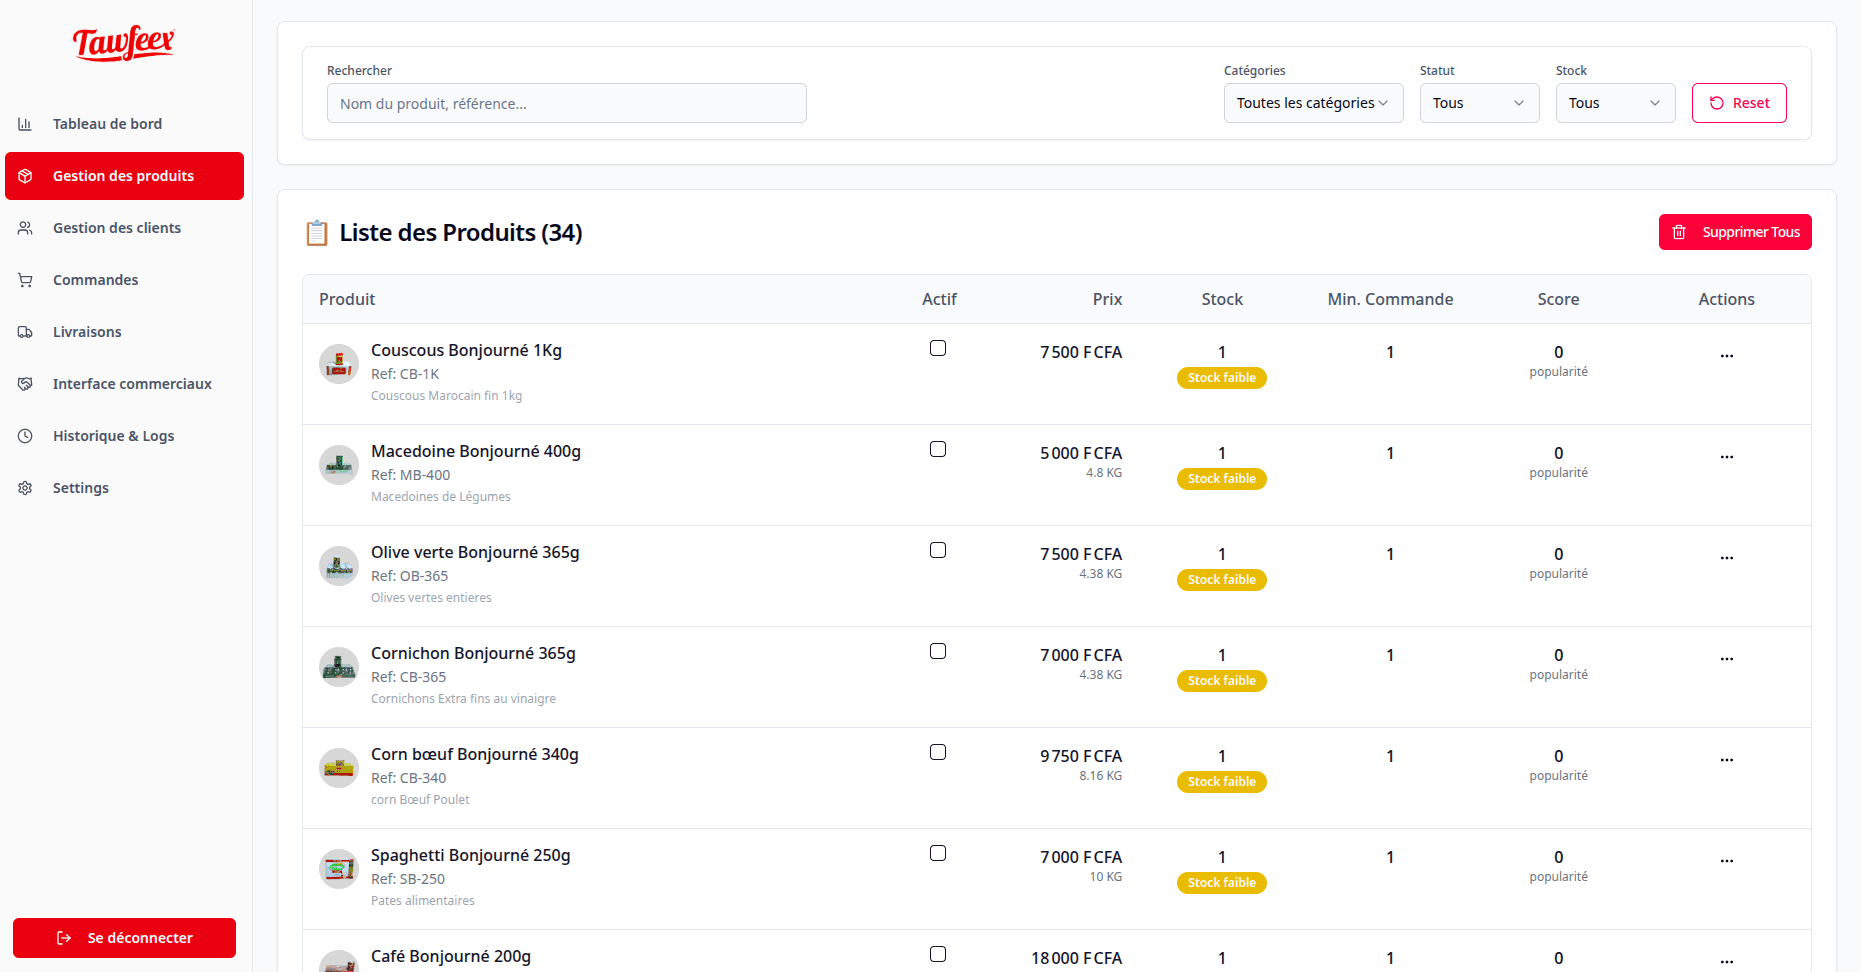This screenshot has height=972, width=1861.
Task: Select Gestion des produits in sidebar
Action: point(124,176)
